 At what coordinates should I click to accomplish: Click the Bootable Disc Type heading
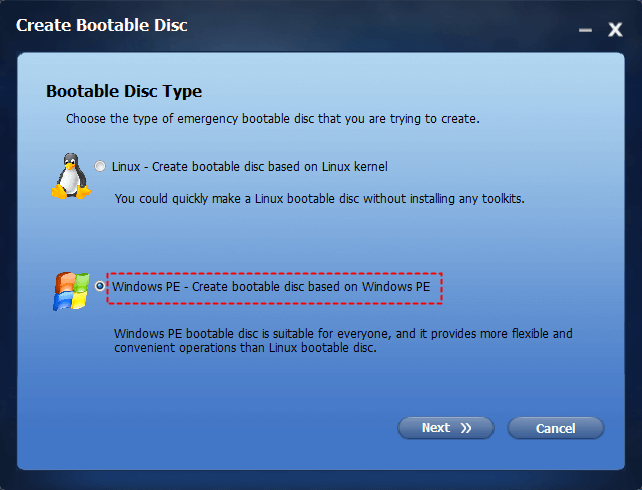(x=124, y=91)
